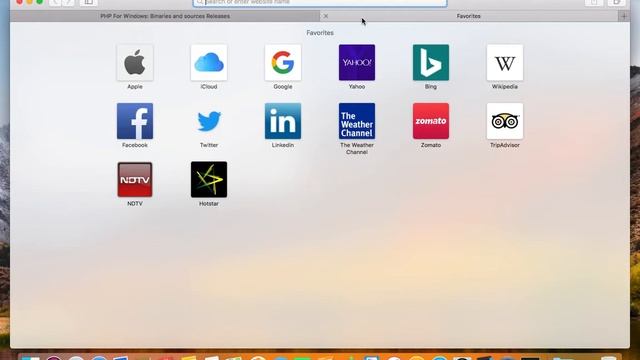
Task: Switch to PHP For Windows tab
Action: point(165,16)
